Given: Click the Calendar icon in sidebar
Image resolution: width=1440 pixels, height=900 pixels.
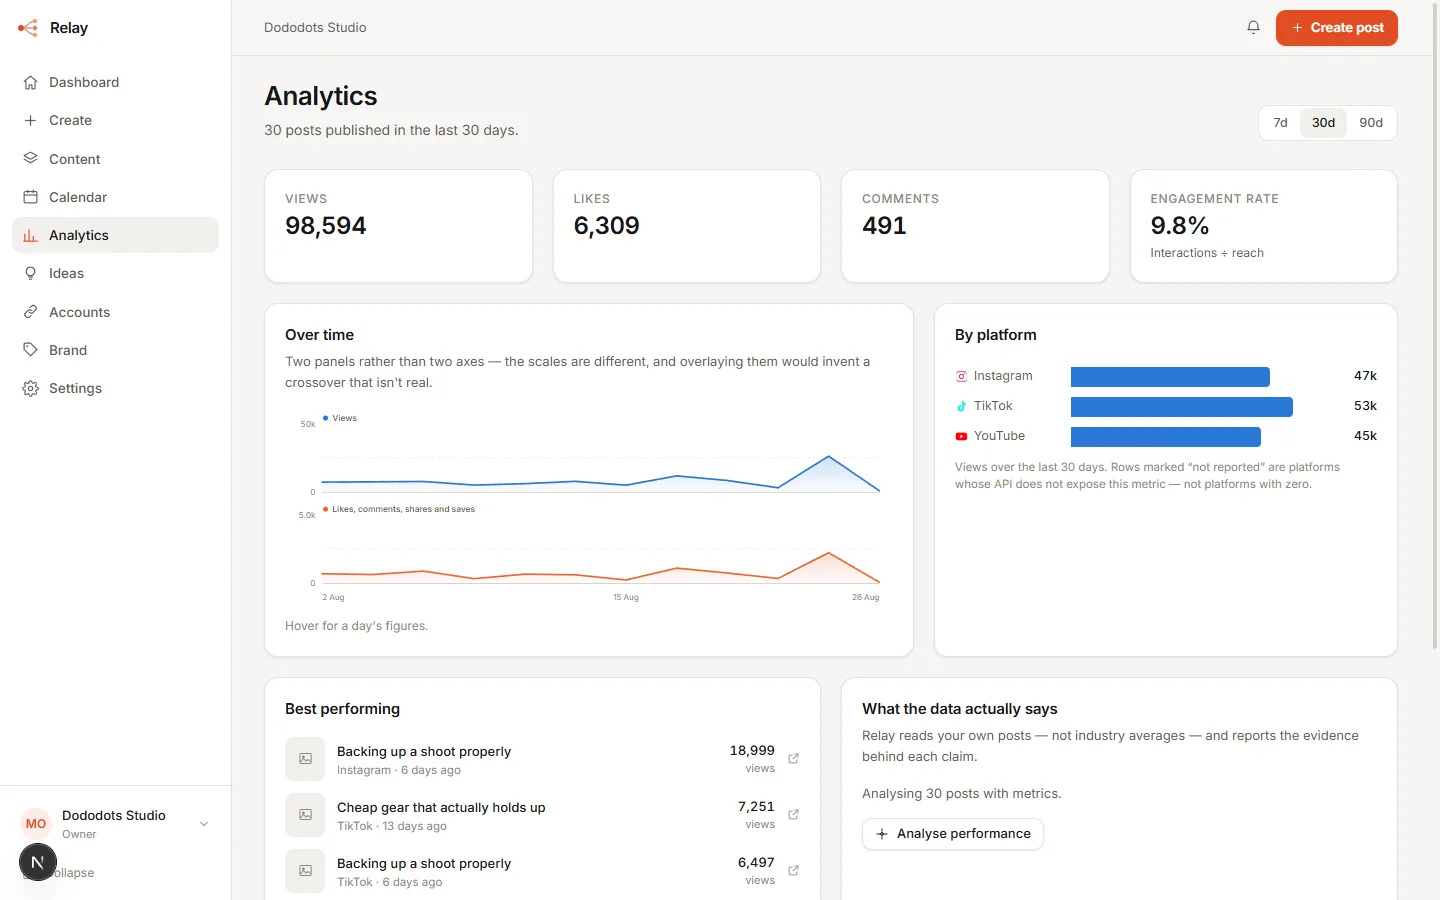Looking at the screenshot, I should [x=31, y=197].
